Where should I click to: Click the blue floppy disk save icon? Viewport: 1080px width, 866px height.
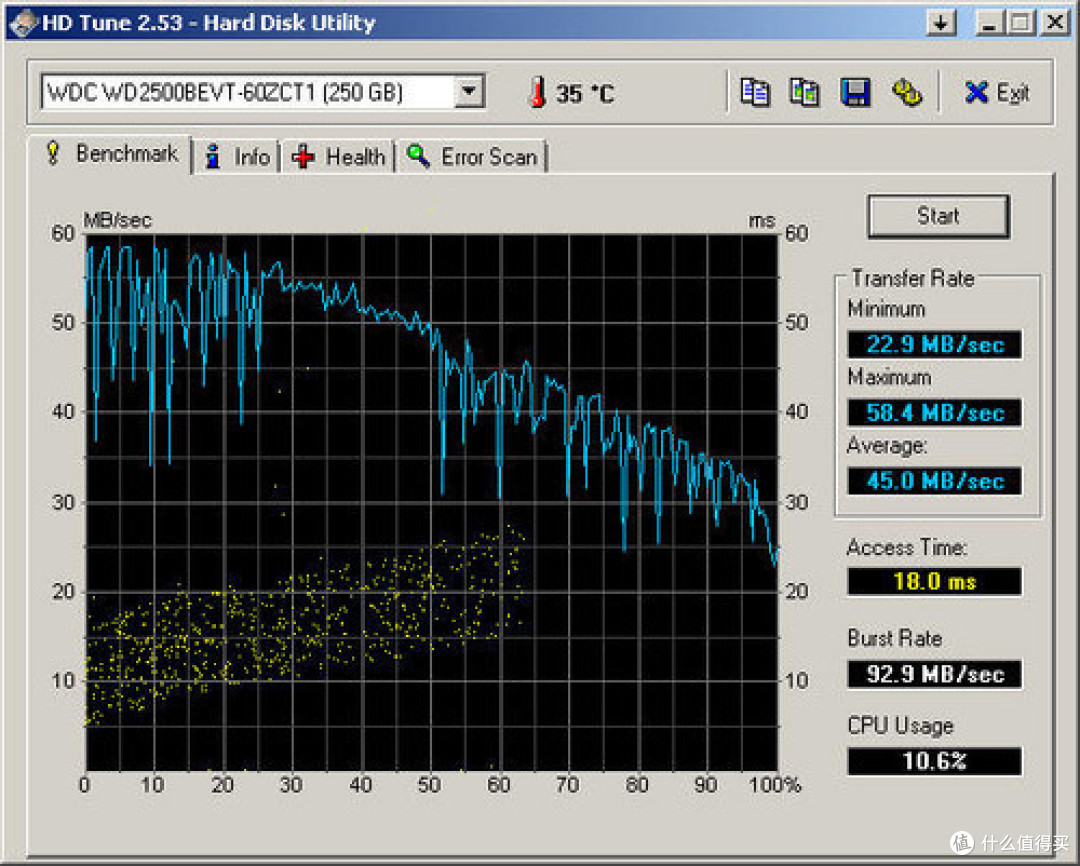pyautogui.click(x=855, y=92)
